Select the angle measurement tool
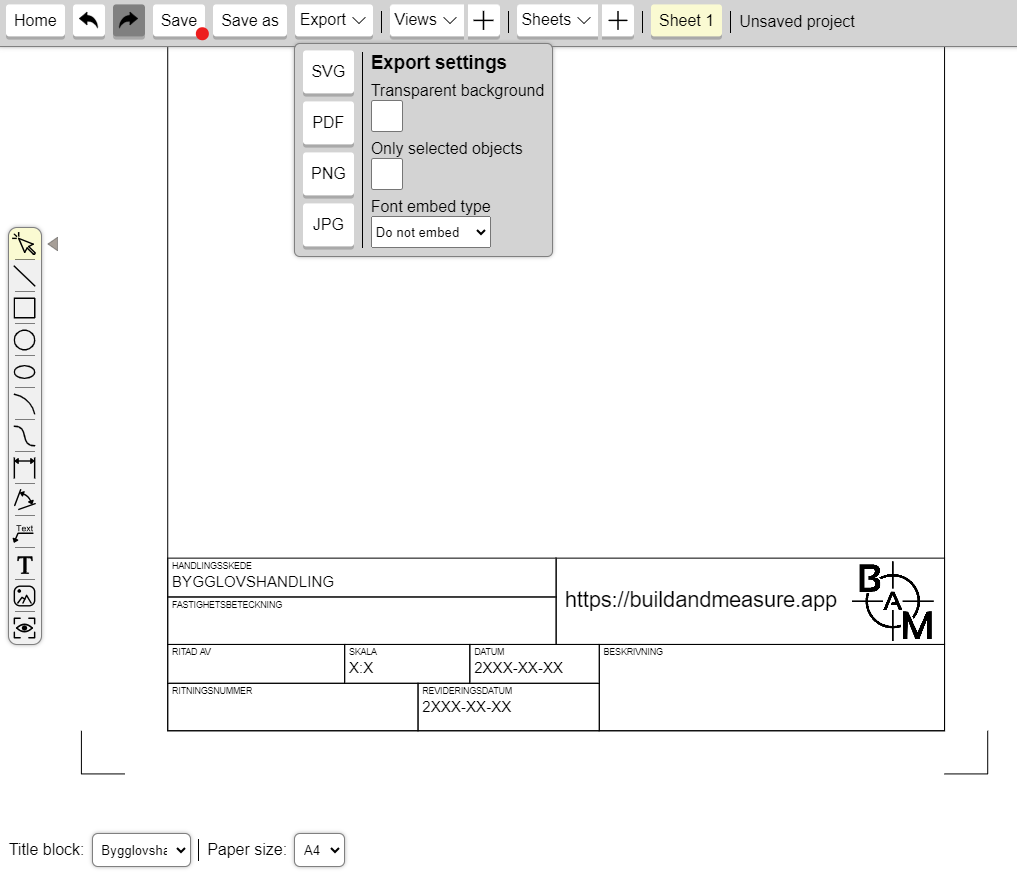 (x=25, y=500)
